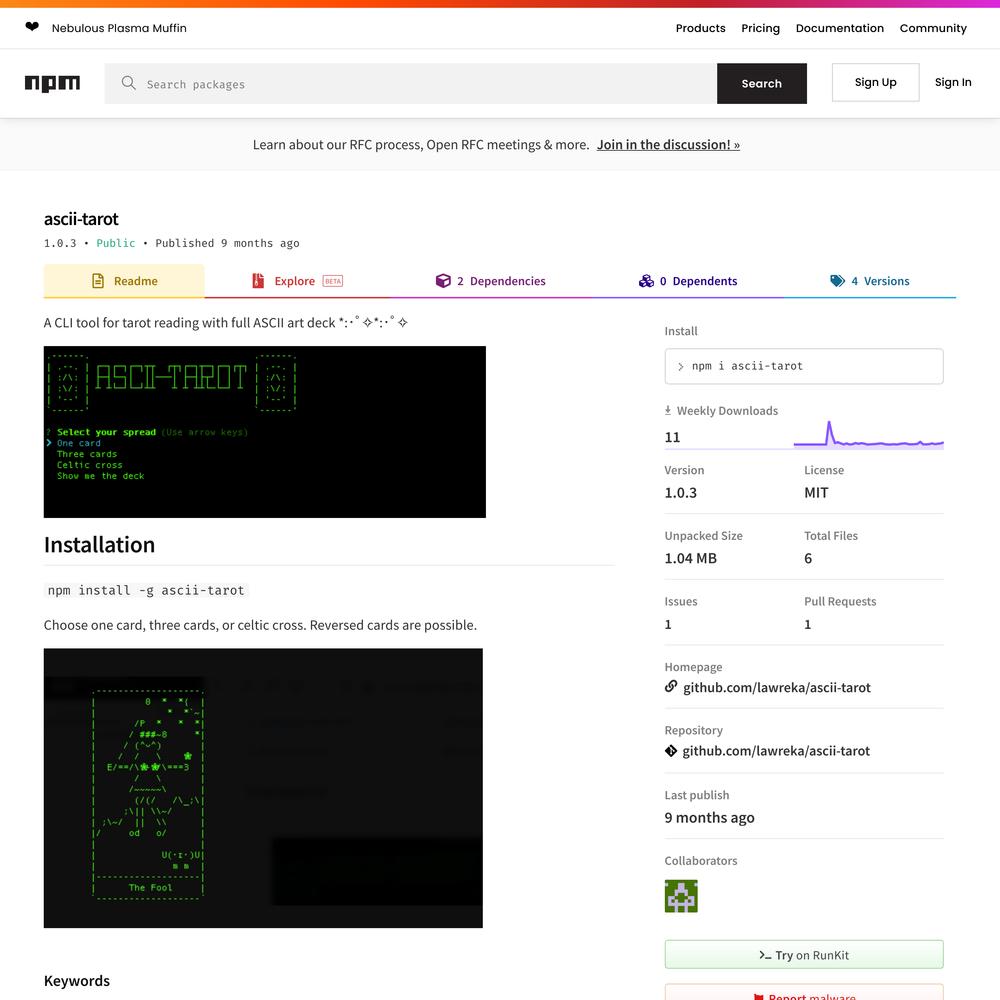The image size is (1000, 1000).
Task: Click the Explore tab's red file icon
Action: [x=258, y=281]
